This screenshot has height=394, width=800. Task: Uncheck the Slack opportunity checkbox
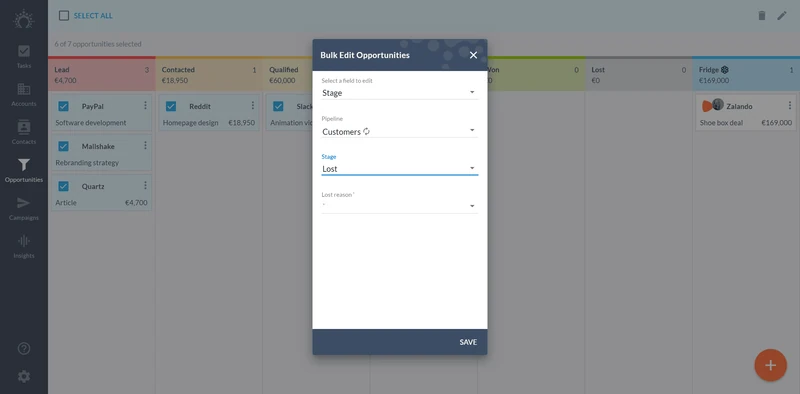278,106
